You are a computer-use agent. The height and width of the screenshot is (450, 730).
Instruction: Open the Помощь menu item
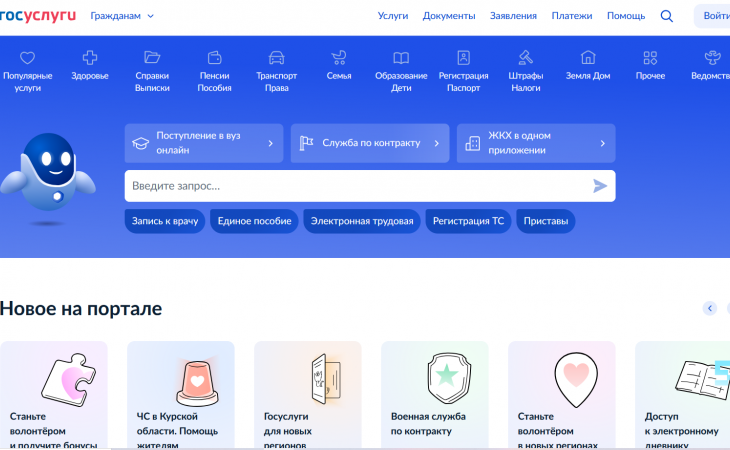click(x=626, y=16)
